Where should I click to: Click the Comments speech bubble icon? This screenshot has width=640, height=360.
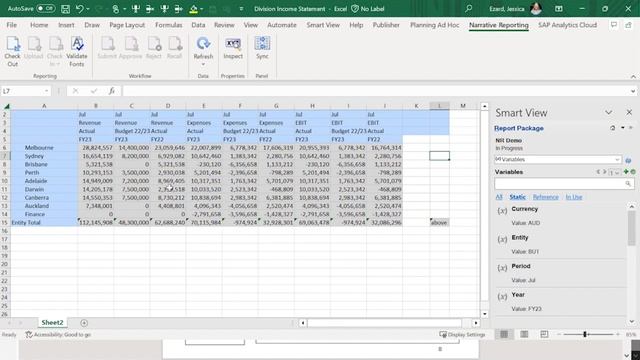coord(613,25)
